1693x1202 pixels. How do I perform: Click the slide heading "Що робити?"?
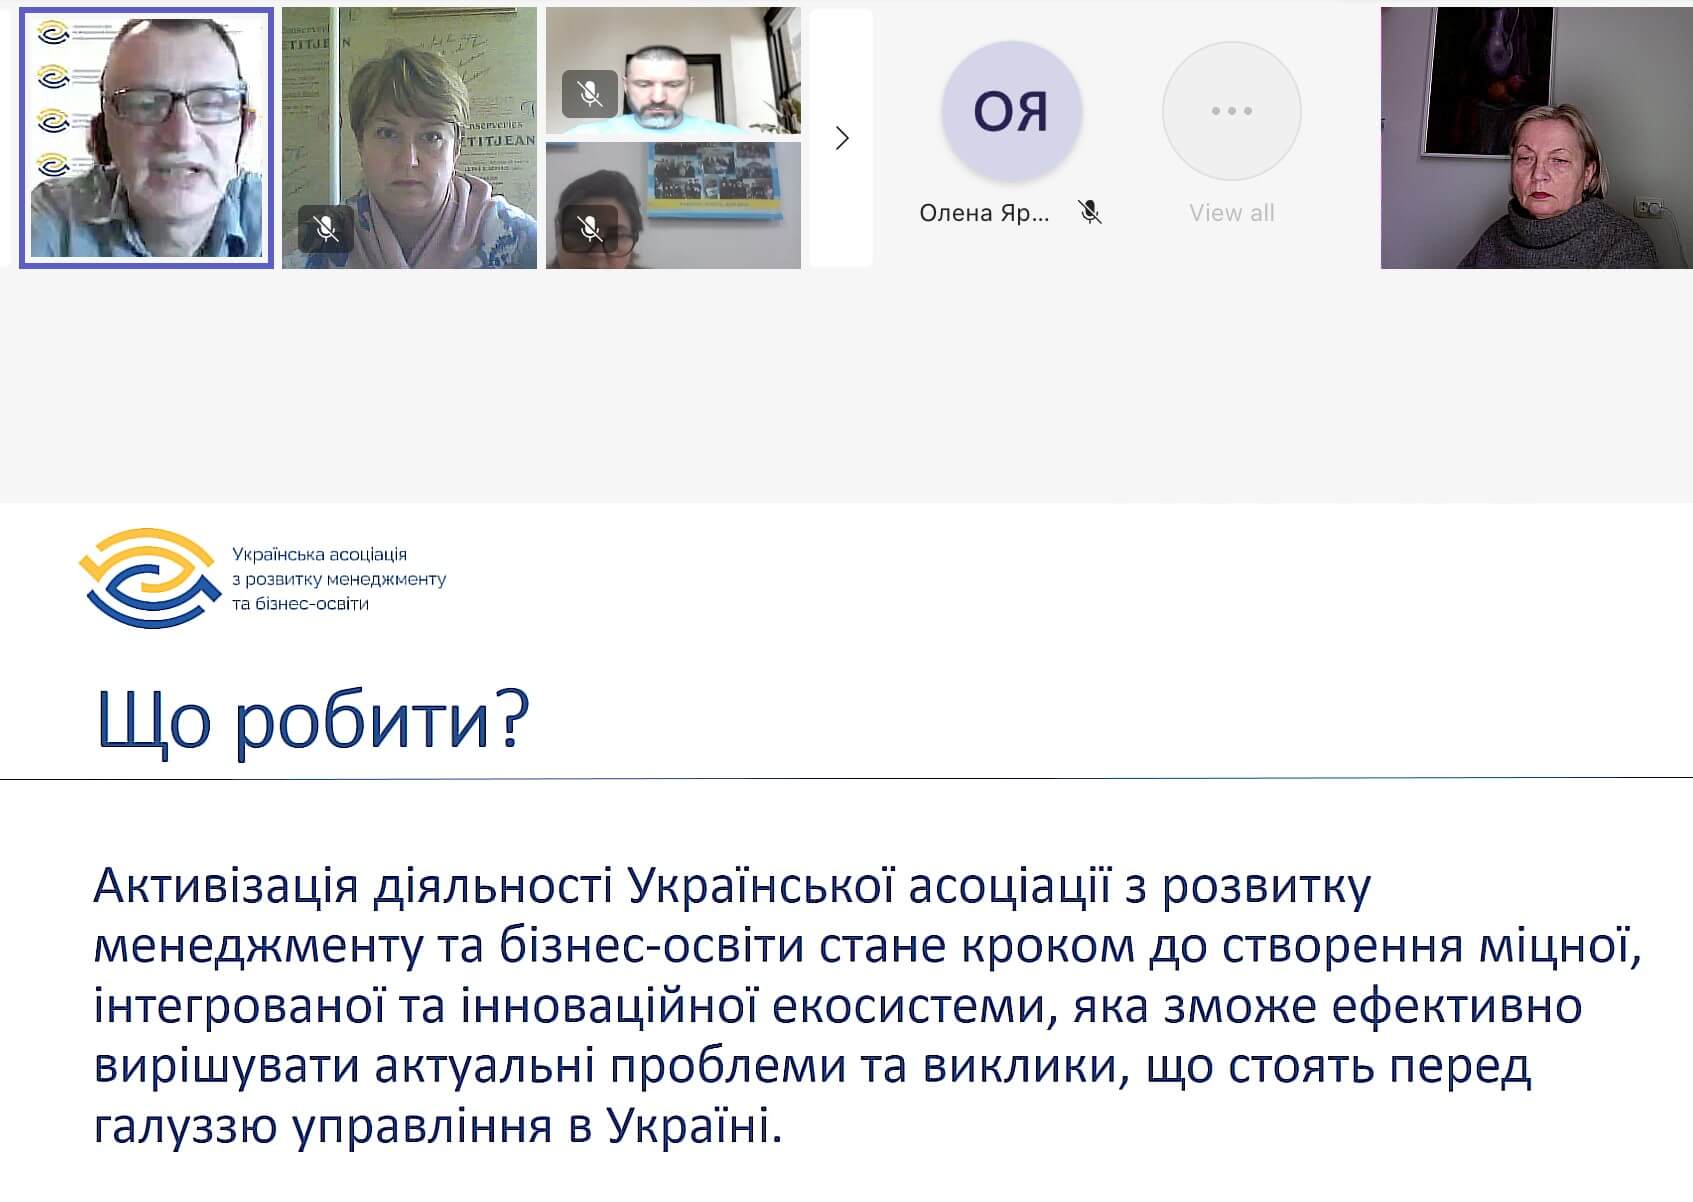[x=312, y=719]
